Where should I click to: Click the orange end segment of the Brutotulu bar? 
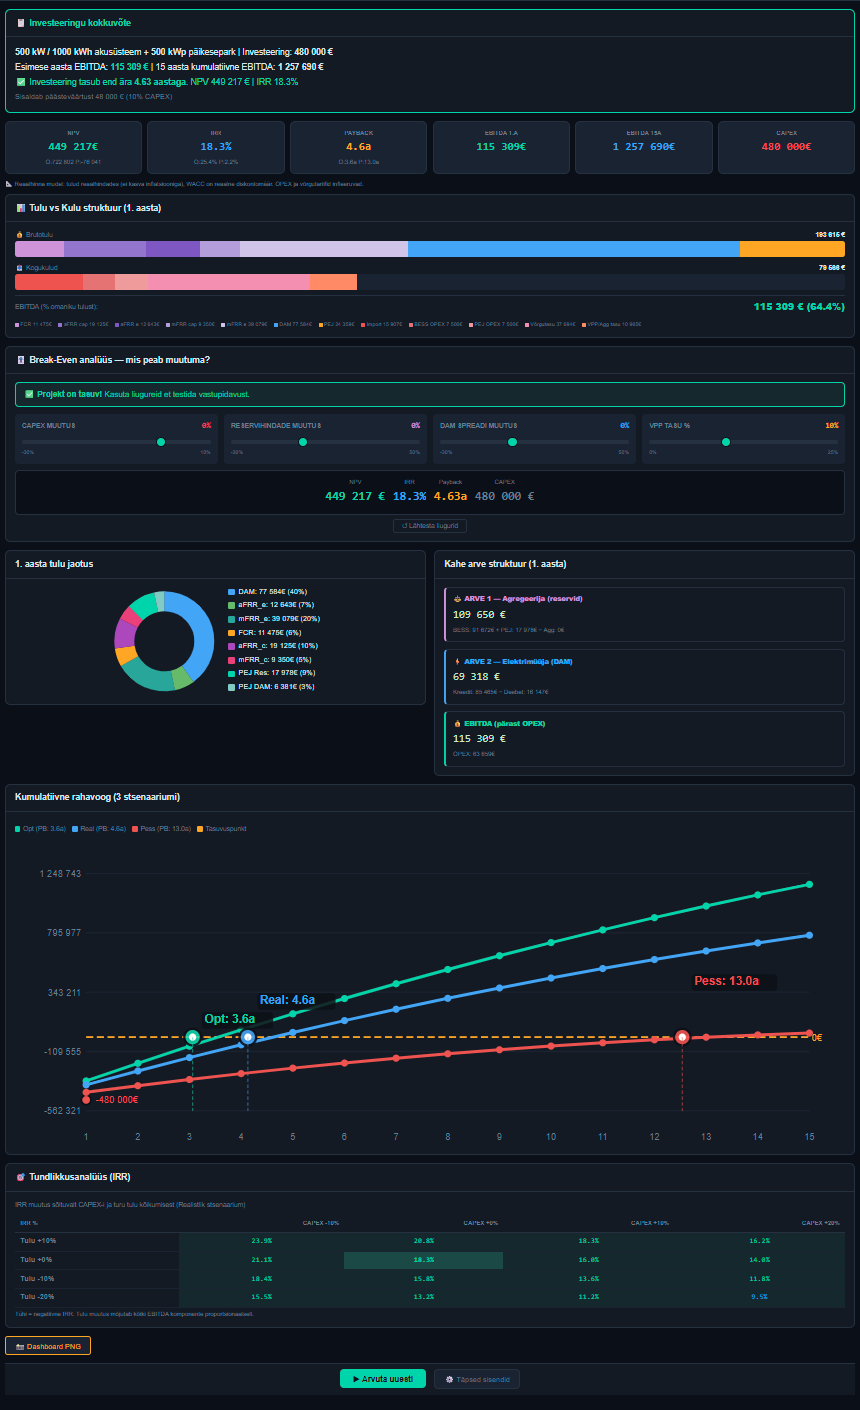point(792,249)
